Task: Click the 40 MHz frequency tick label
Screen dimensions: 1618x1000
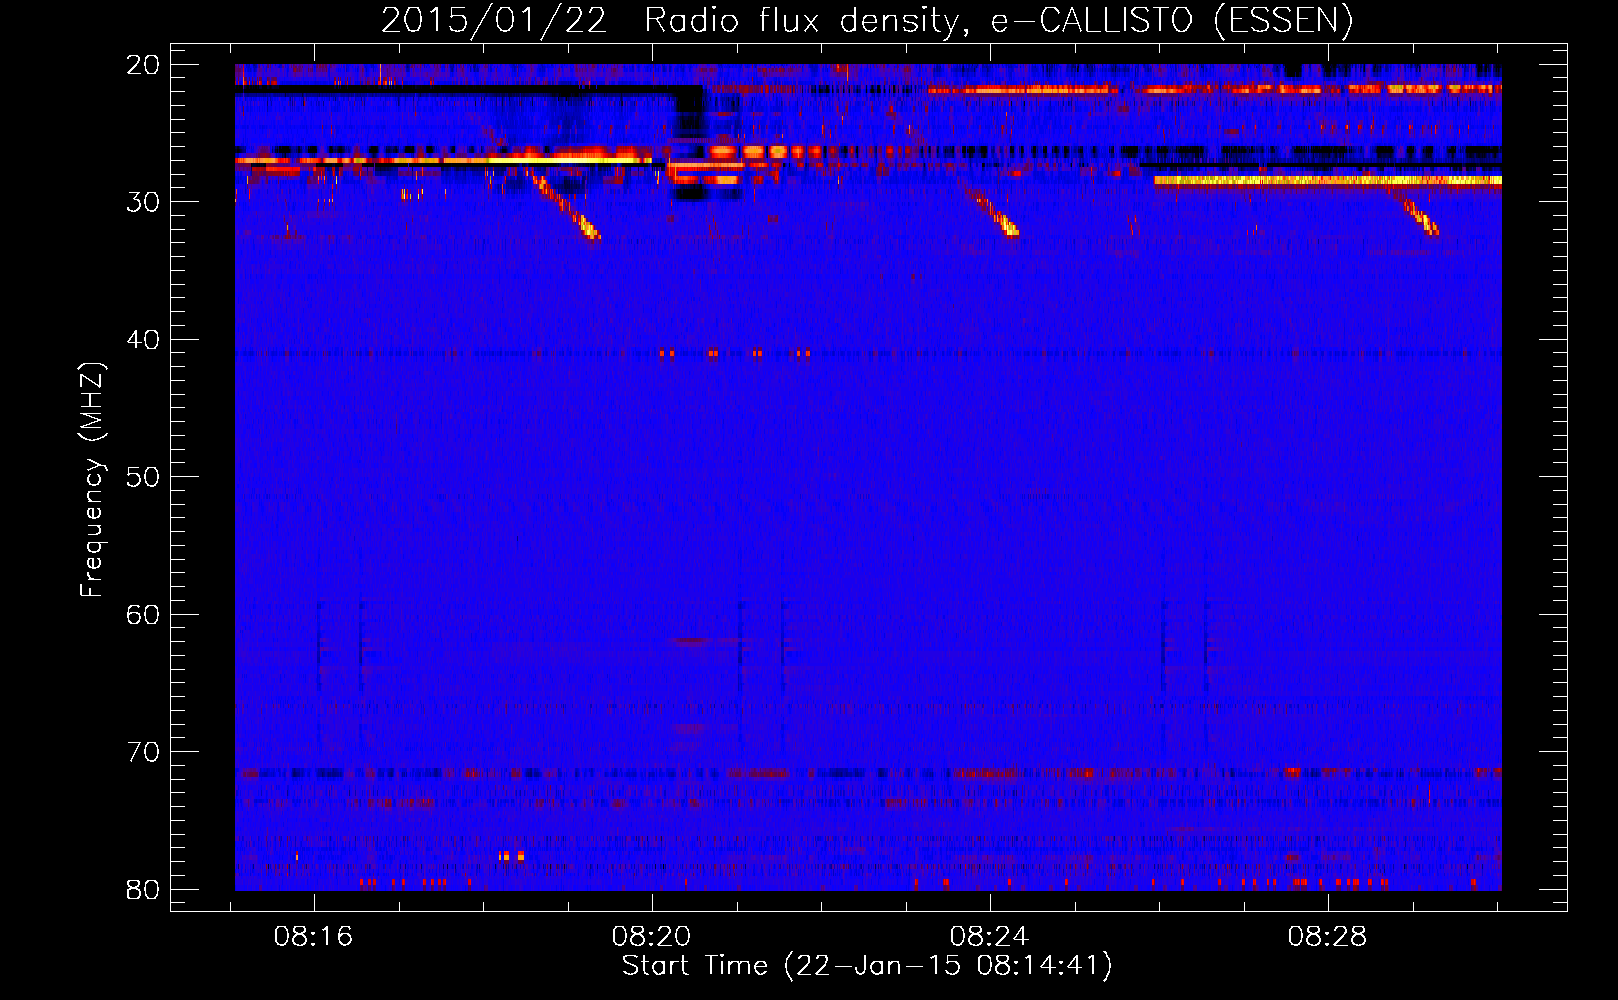Action: point(143,340)
